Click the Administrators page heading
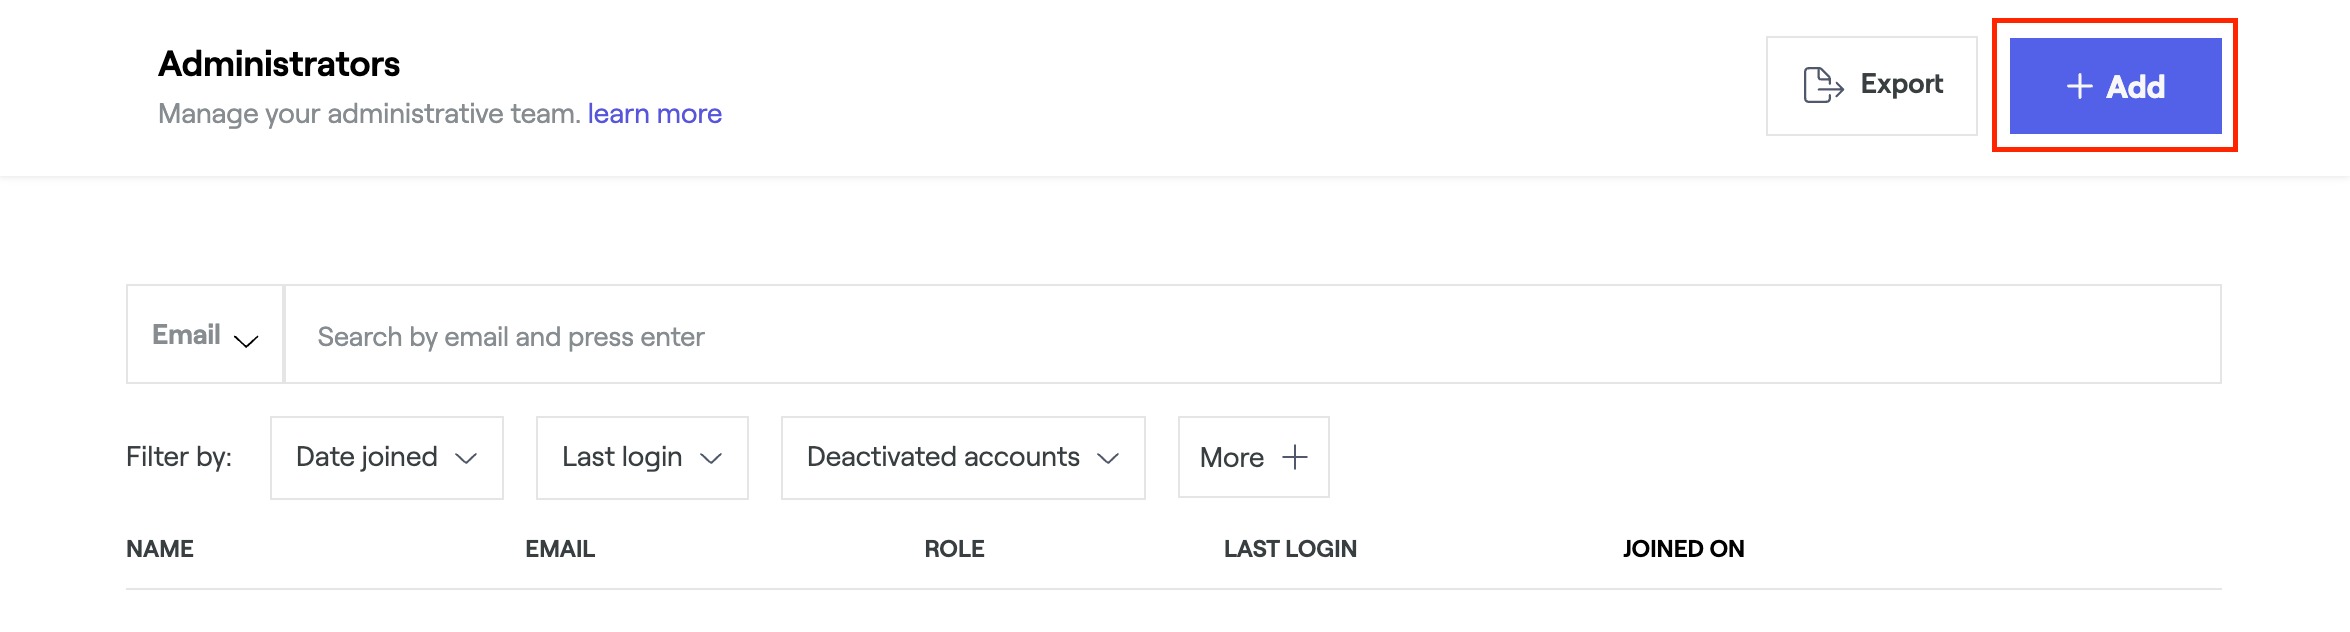 click(279, 64)
